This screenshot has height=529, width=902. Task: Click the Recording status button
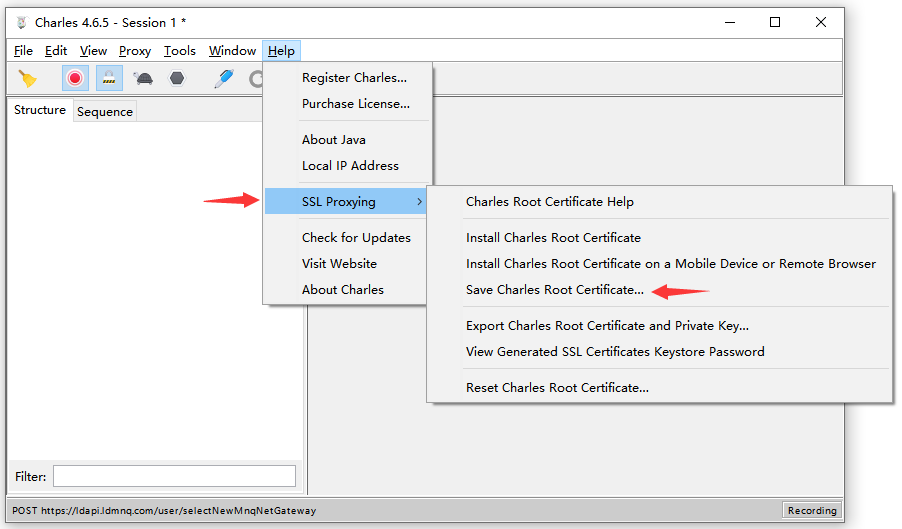812,511
